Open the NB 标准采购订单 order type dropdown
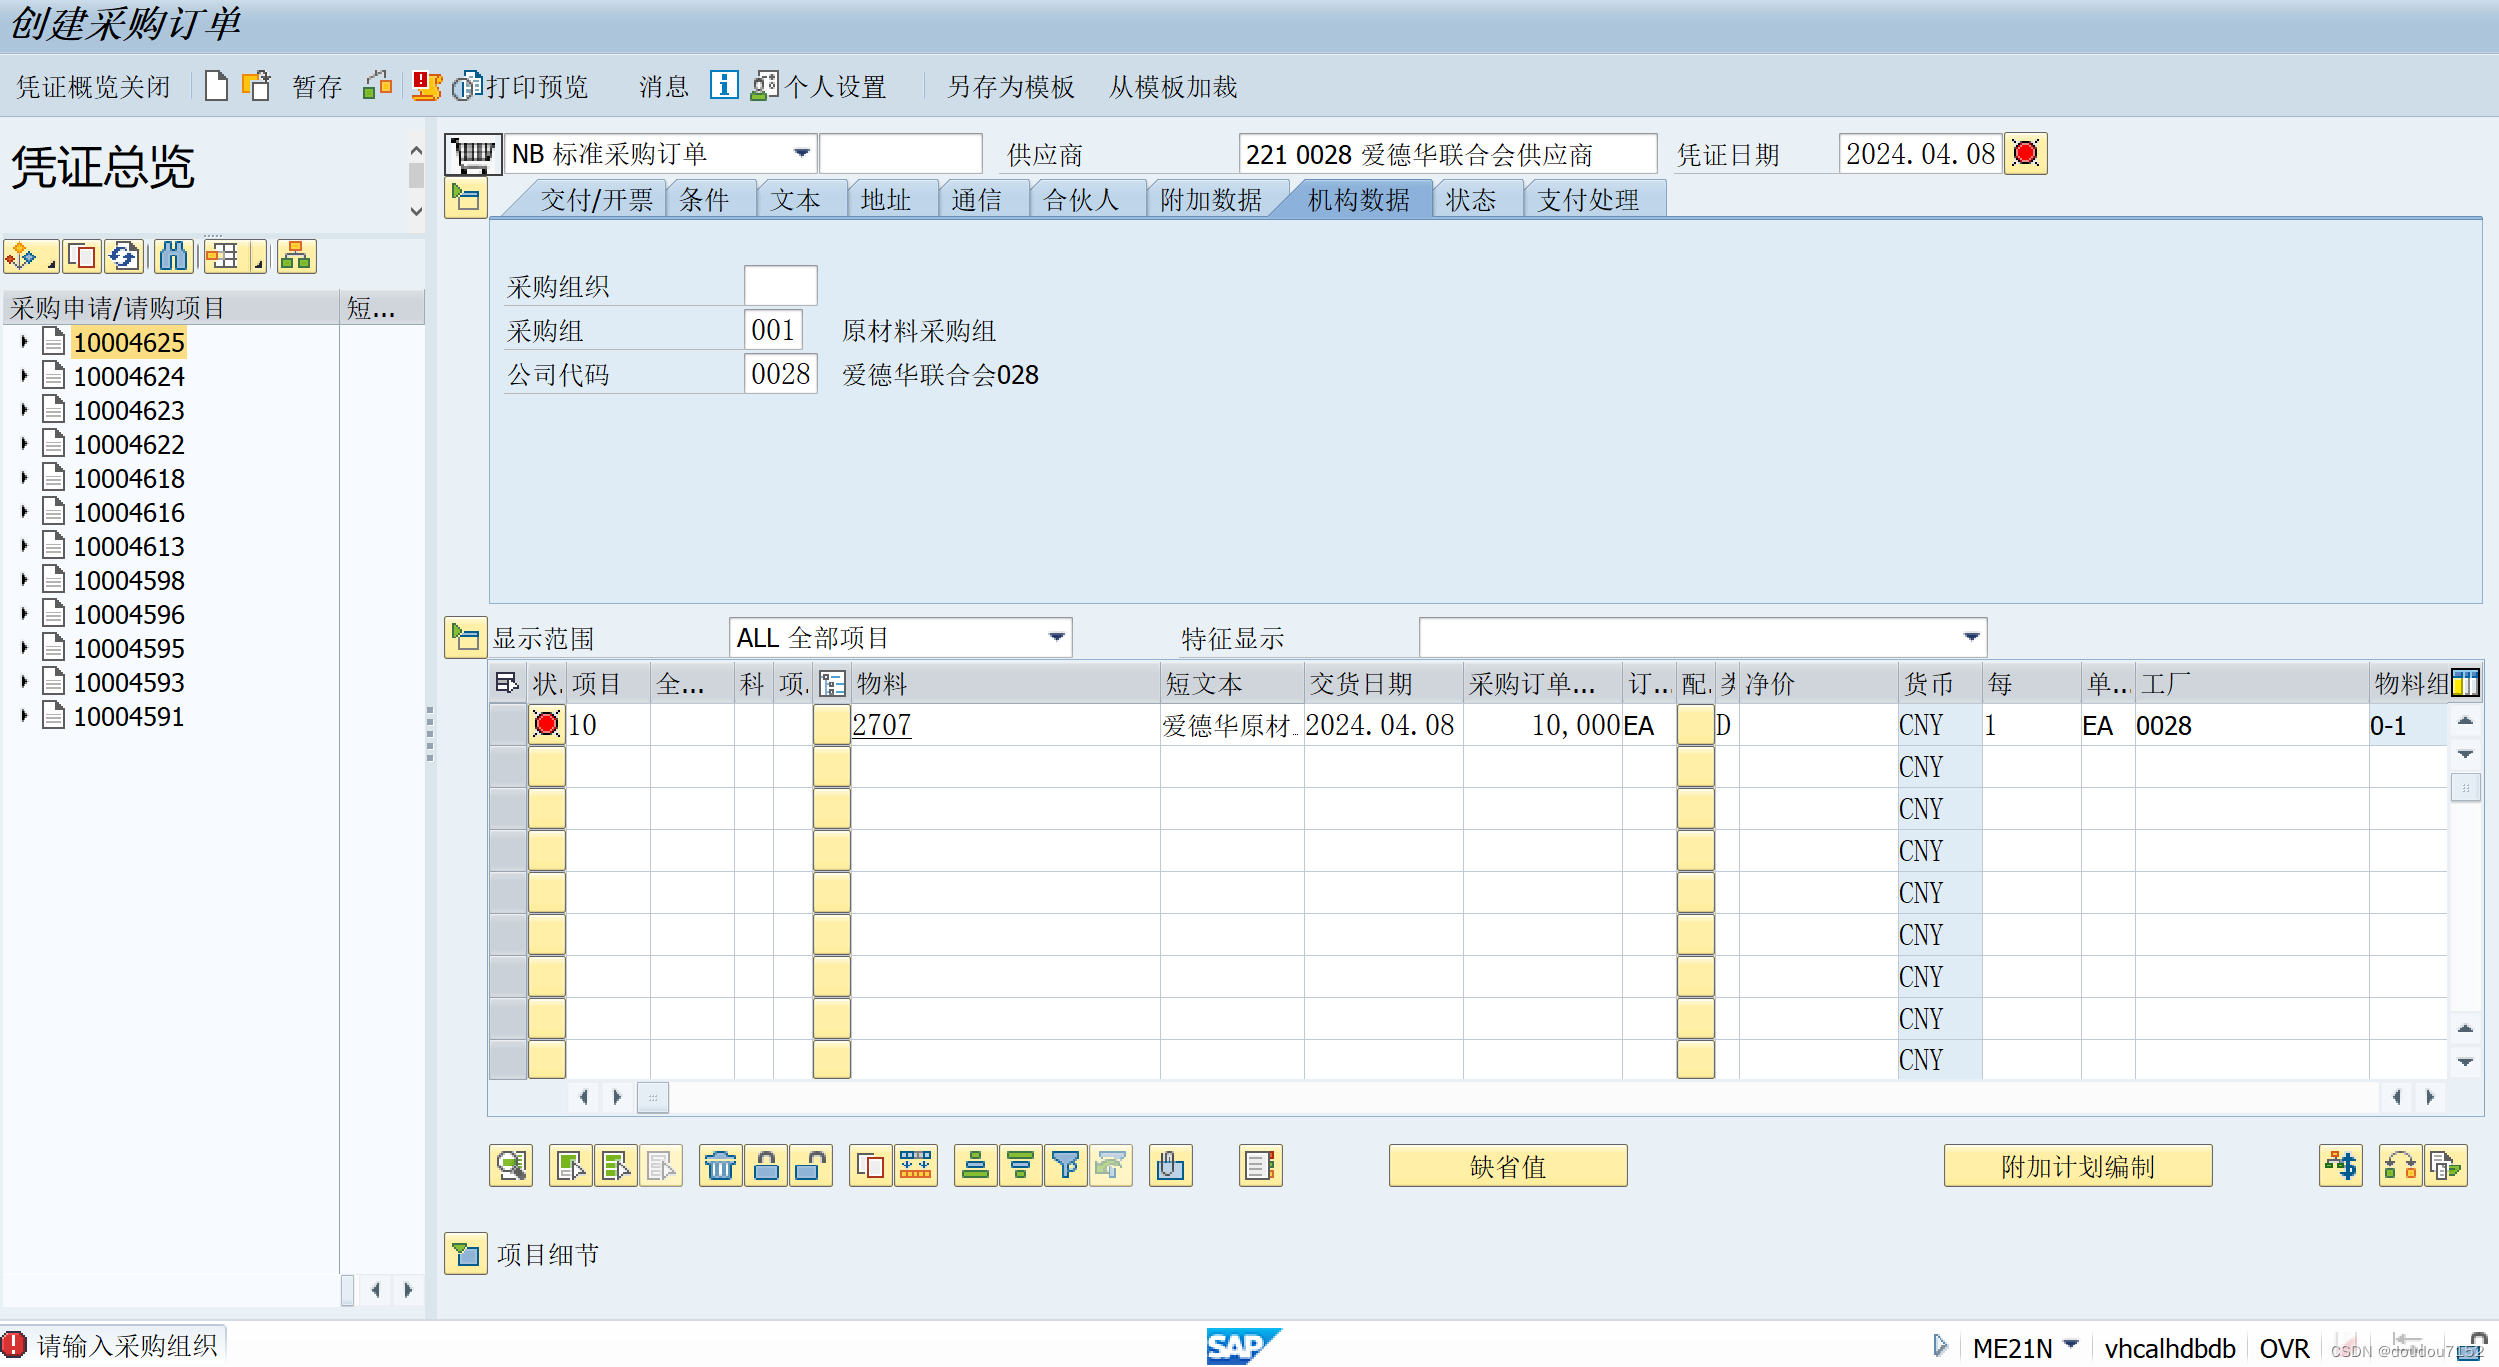This screenshot has width=2499, height=1367. coord(801,154)
